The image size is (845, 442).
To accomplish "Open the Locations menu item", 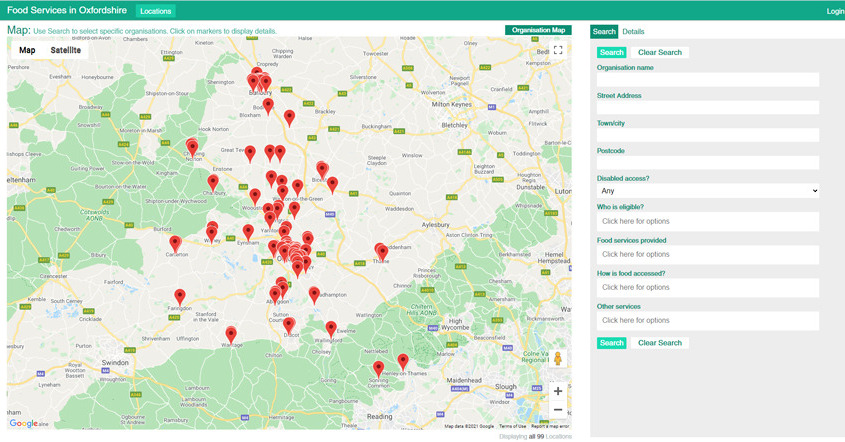I will click(x=156, y=11).
